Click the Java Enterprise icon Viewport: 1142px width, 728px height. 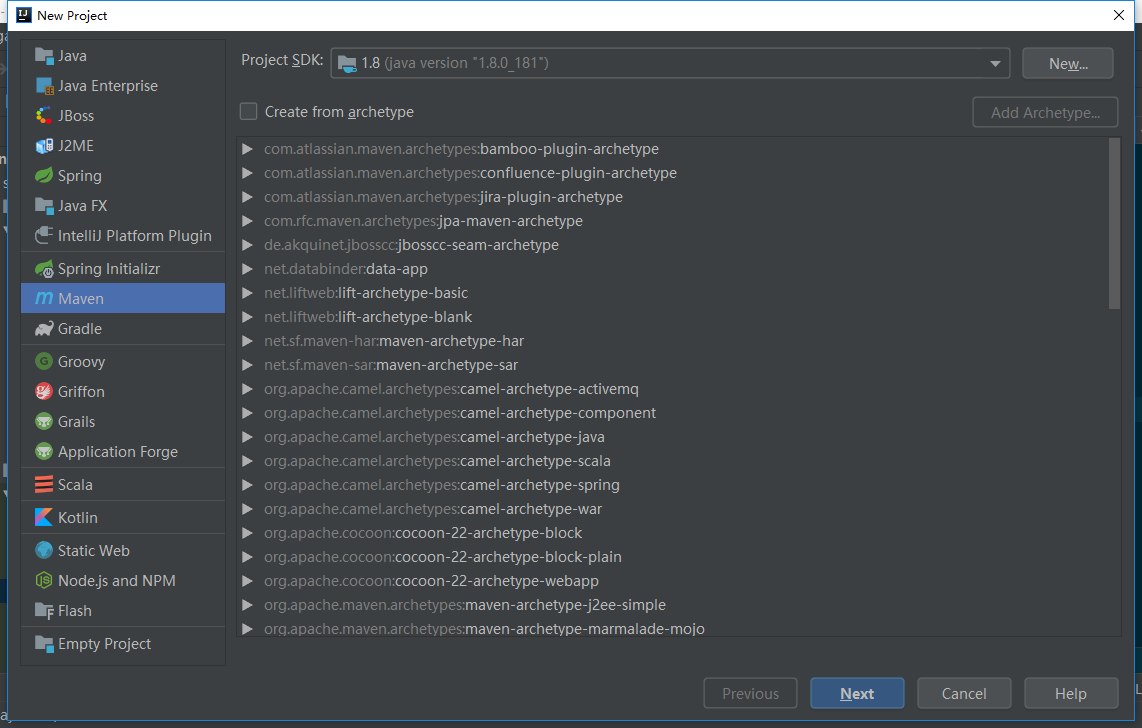point(44,86)
